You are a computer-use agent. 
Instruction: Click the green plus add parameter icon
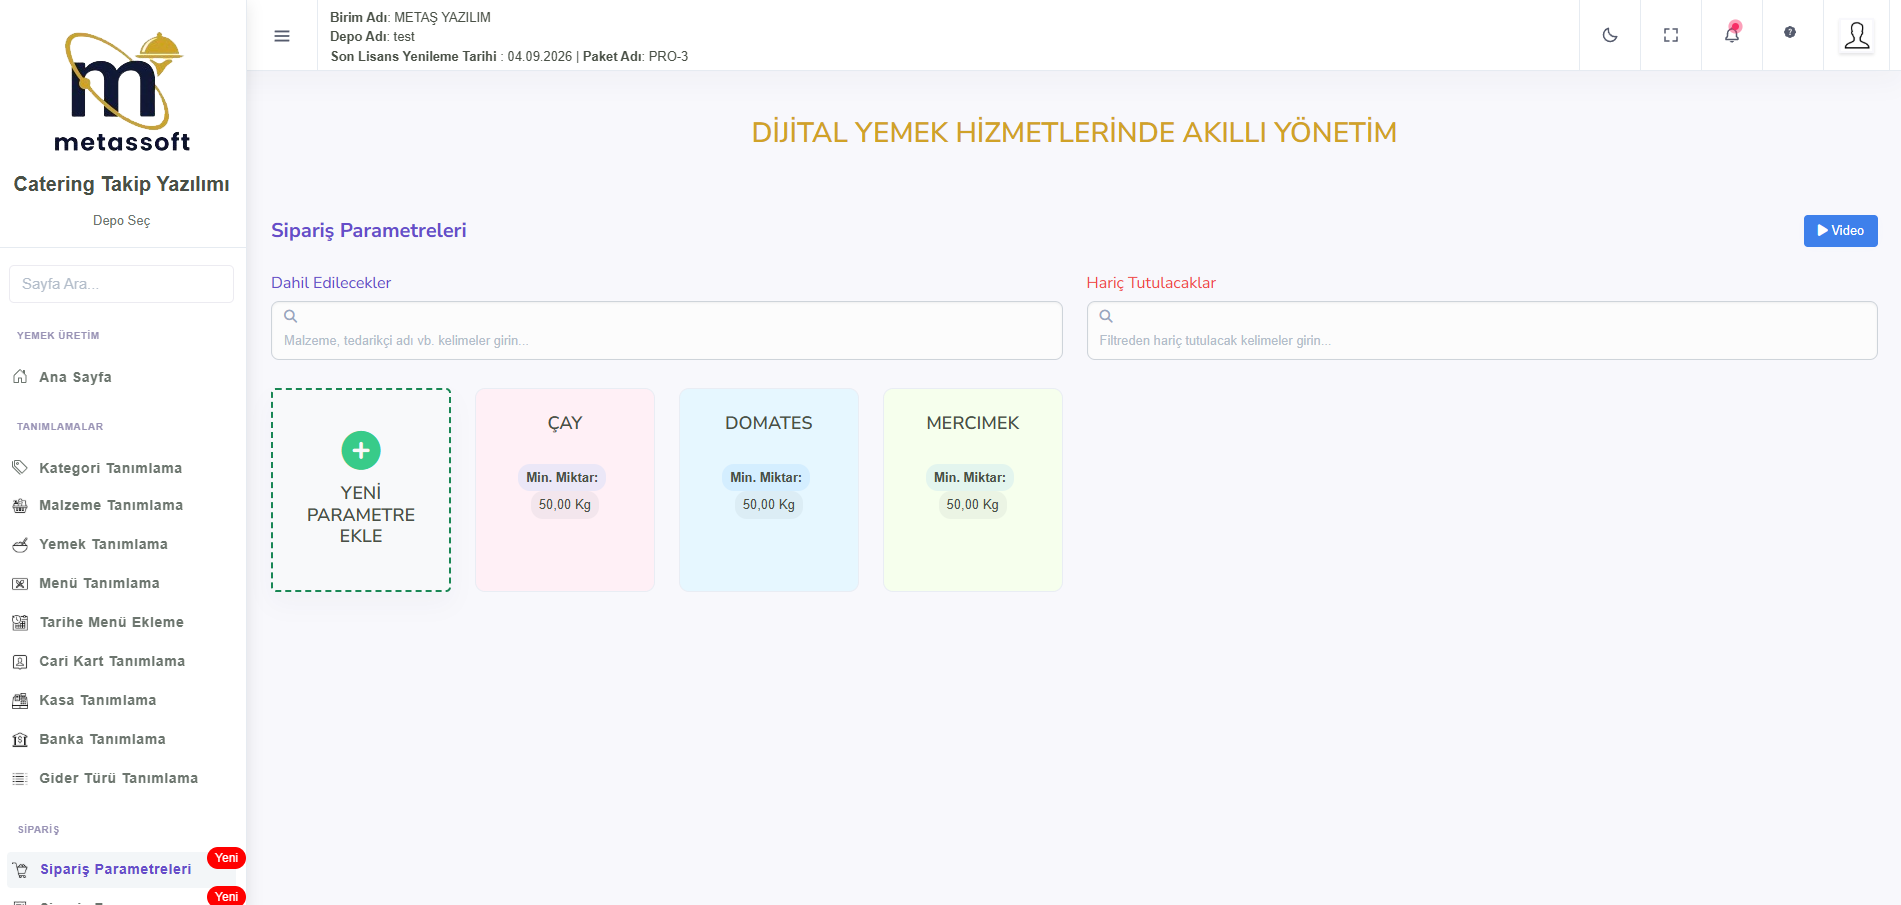point(361,451)
